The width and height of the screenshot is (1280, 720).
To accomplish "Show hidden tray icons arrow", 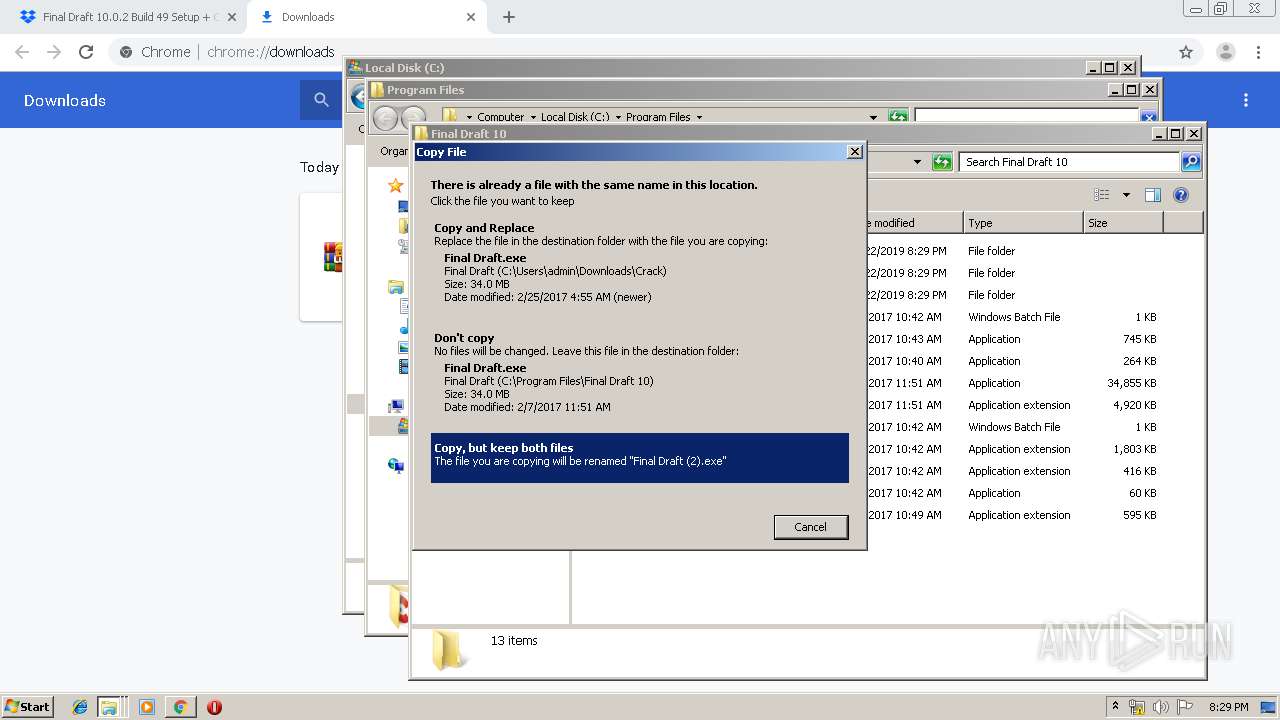I will (1115, 707).
